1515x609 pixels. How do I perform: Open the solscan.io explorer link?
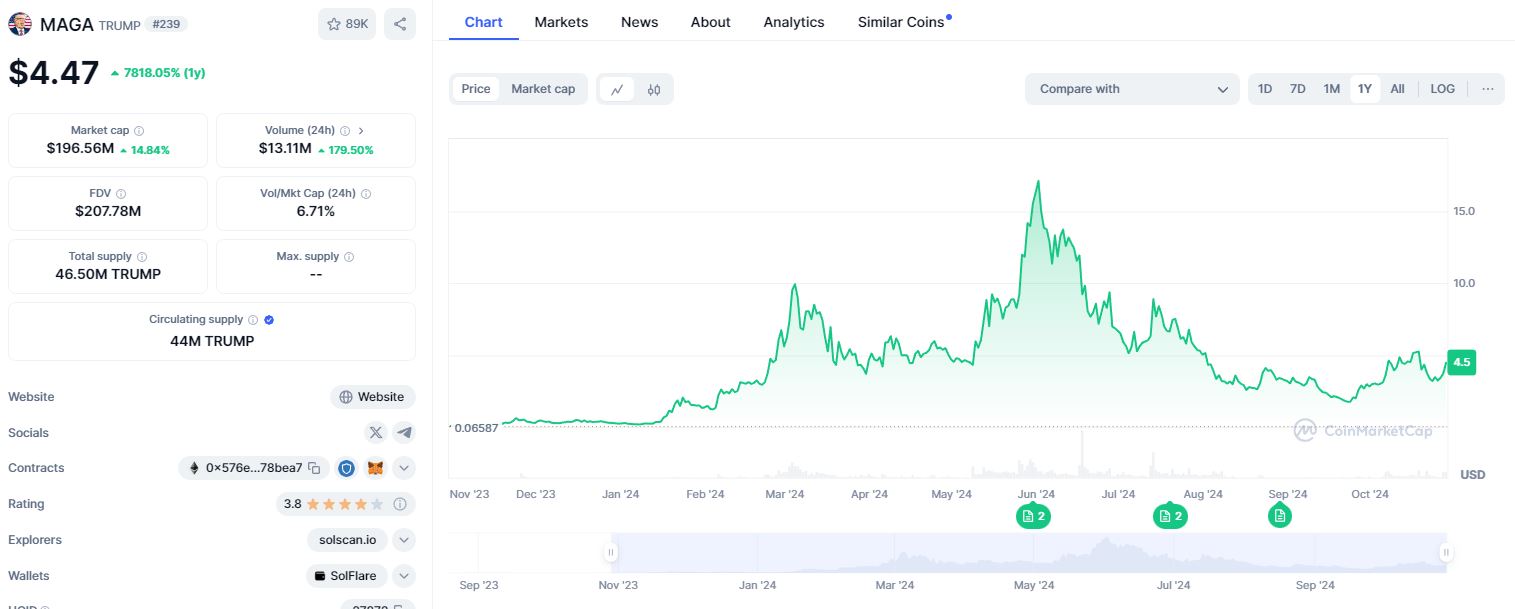point(348,540)
